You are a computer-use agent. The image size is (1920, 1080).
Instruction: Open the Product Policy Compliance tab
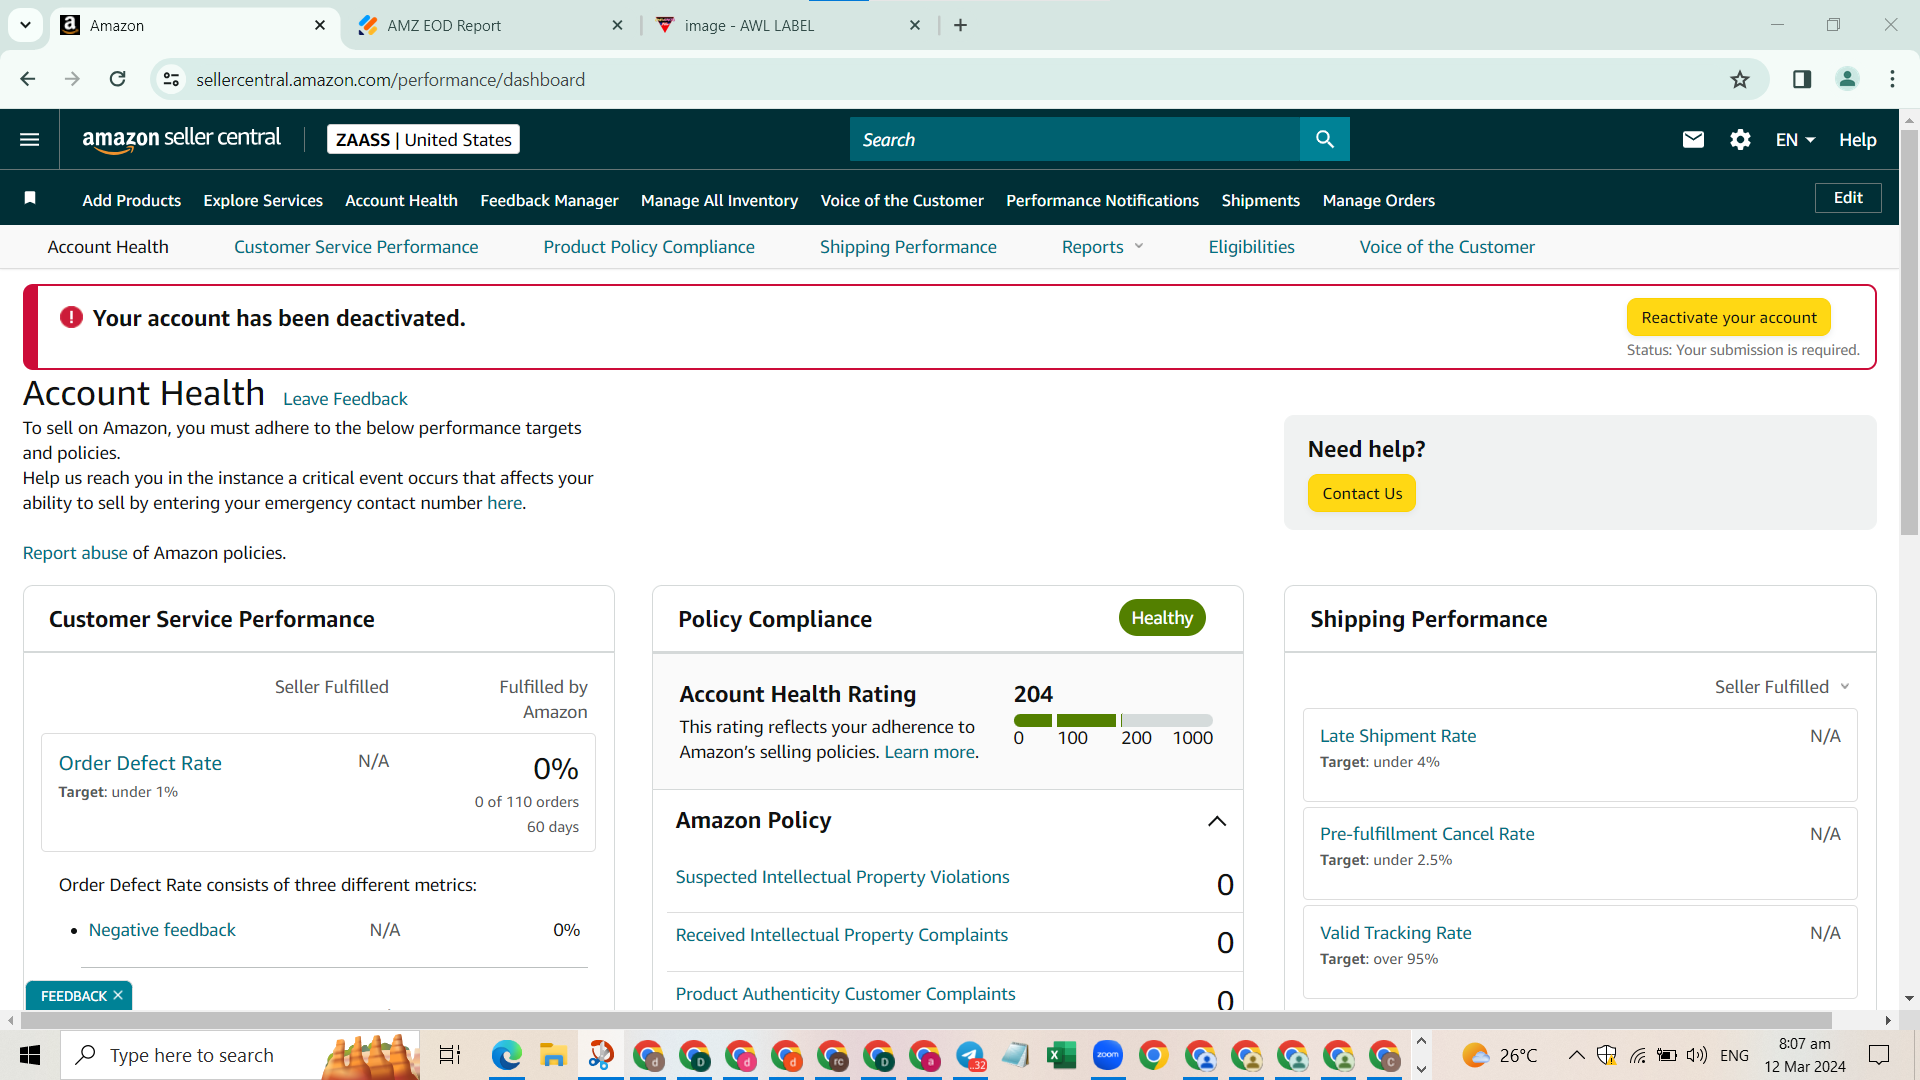tap(649, 247)
